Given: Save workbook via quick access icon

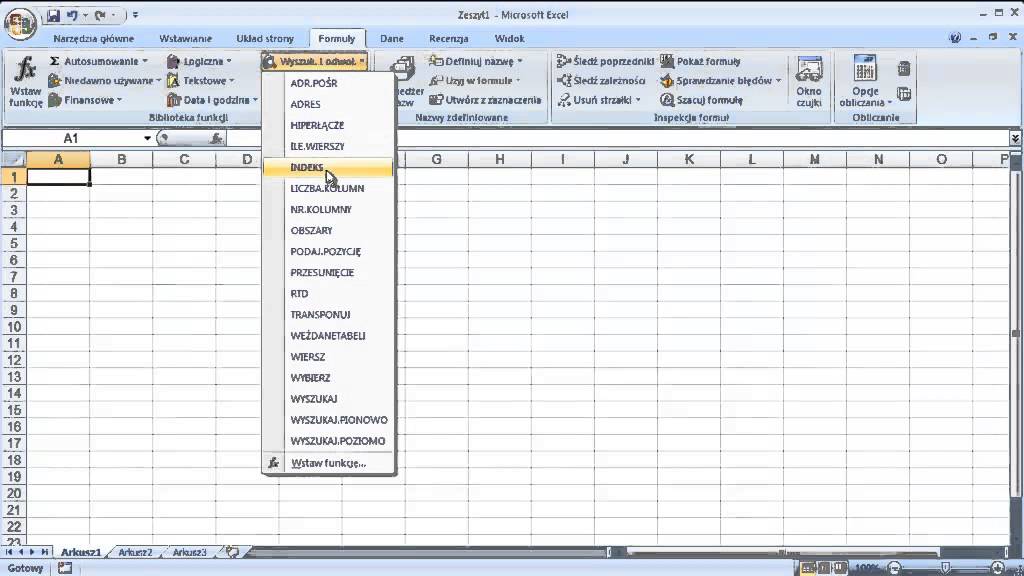Looking at the screenshot, I should click(53, 15).
